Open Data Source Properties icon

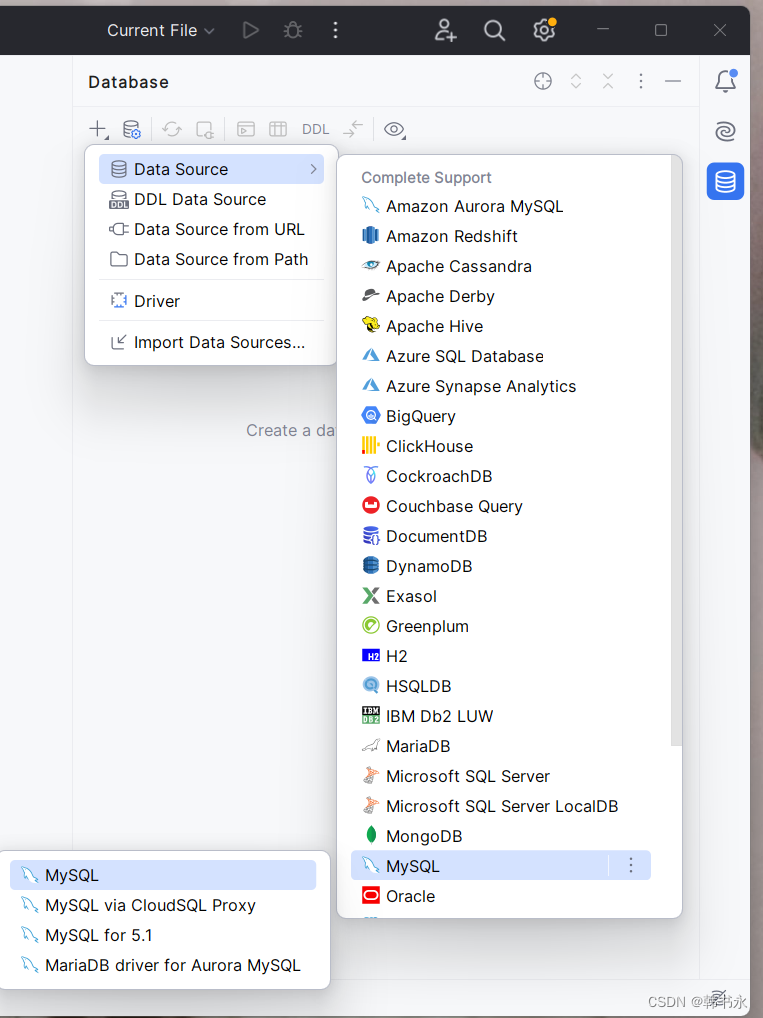(x=132, y=129)
